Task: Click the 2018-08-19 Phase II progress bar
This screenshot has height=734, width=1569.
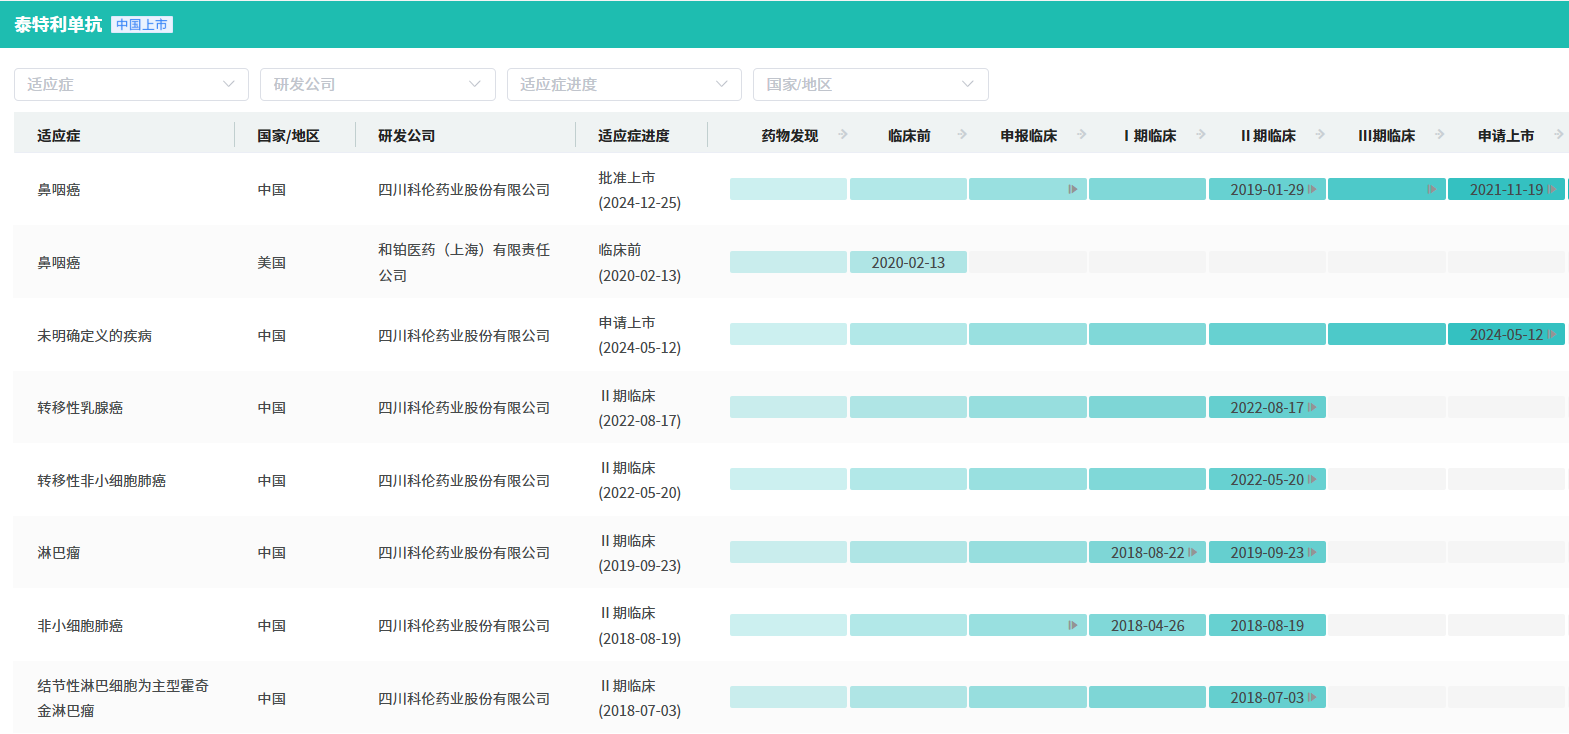Action: point(1267,626)
